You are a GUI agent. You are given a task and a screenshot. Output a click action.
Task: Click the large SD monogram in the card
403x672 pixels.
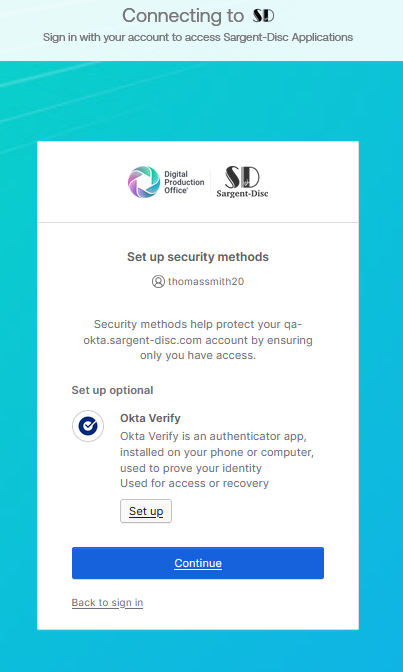[242, 177]
